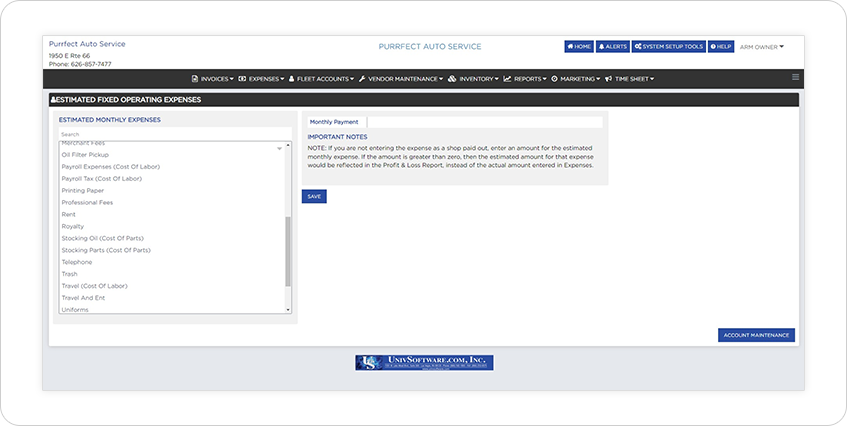The width and height of the screenshot is (847, 426).
Task: Click the Help button
Action: [721, 46]
